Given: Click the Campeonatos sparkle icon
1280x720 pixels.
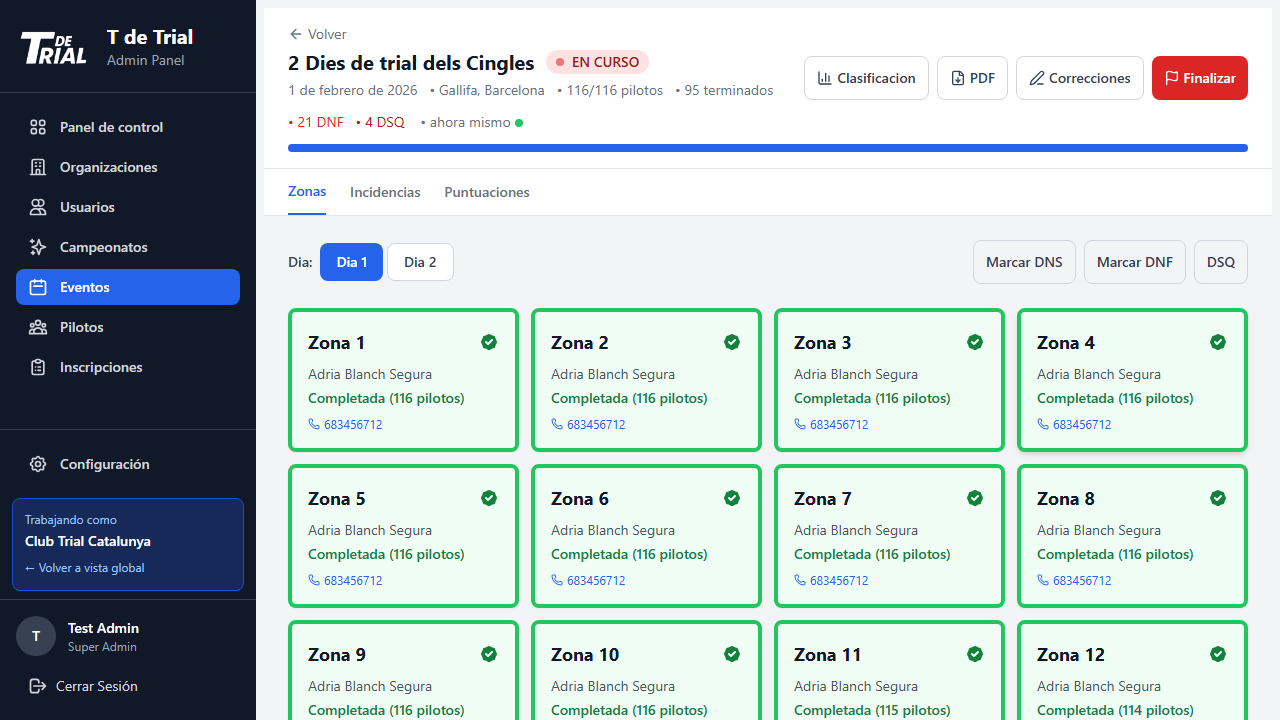Looking at the screenshot, I should (38, 247).
